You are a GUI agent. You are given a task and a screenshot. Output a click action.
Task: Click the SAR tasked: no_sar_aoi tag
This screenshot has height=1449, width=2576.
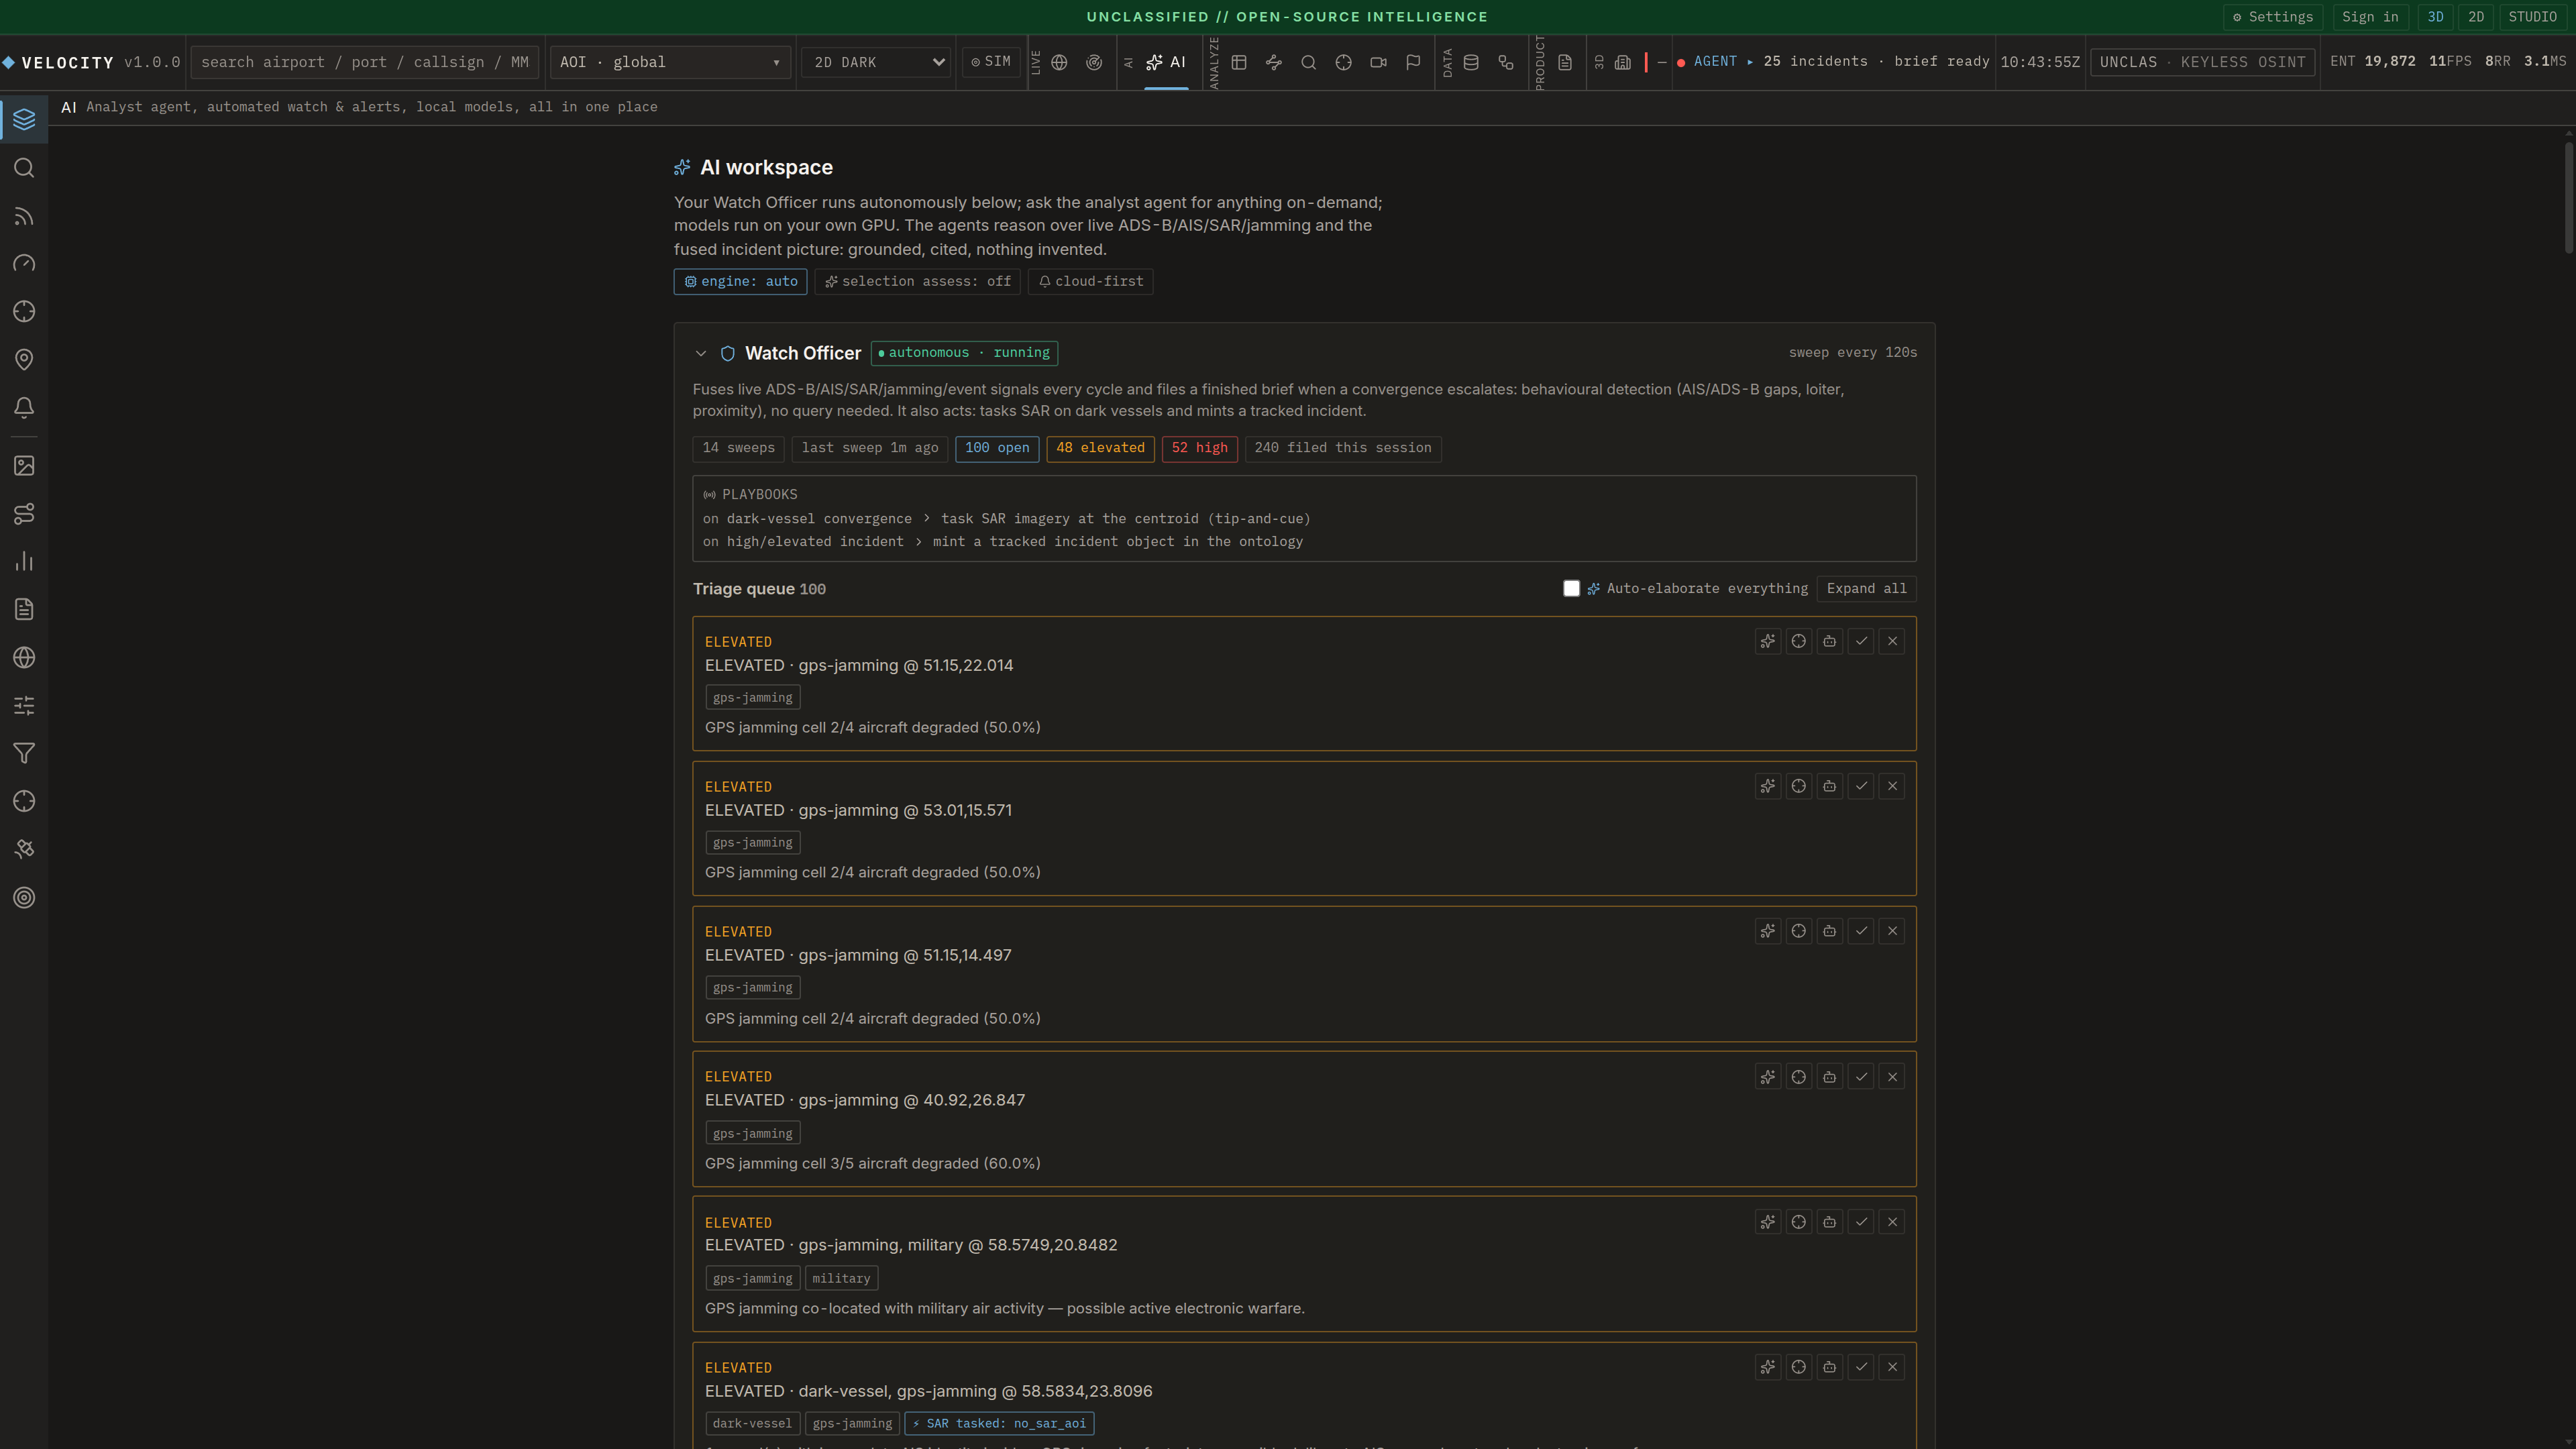click(999, 1424)
